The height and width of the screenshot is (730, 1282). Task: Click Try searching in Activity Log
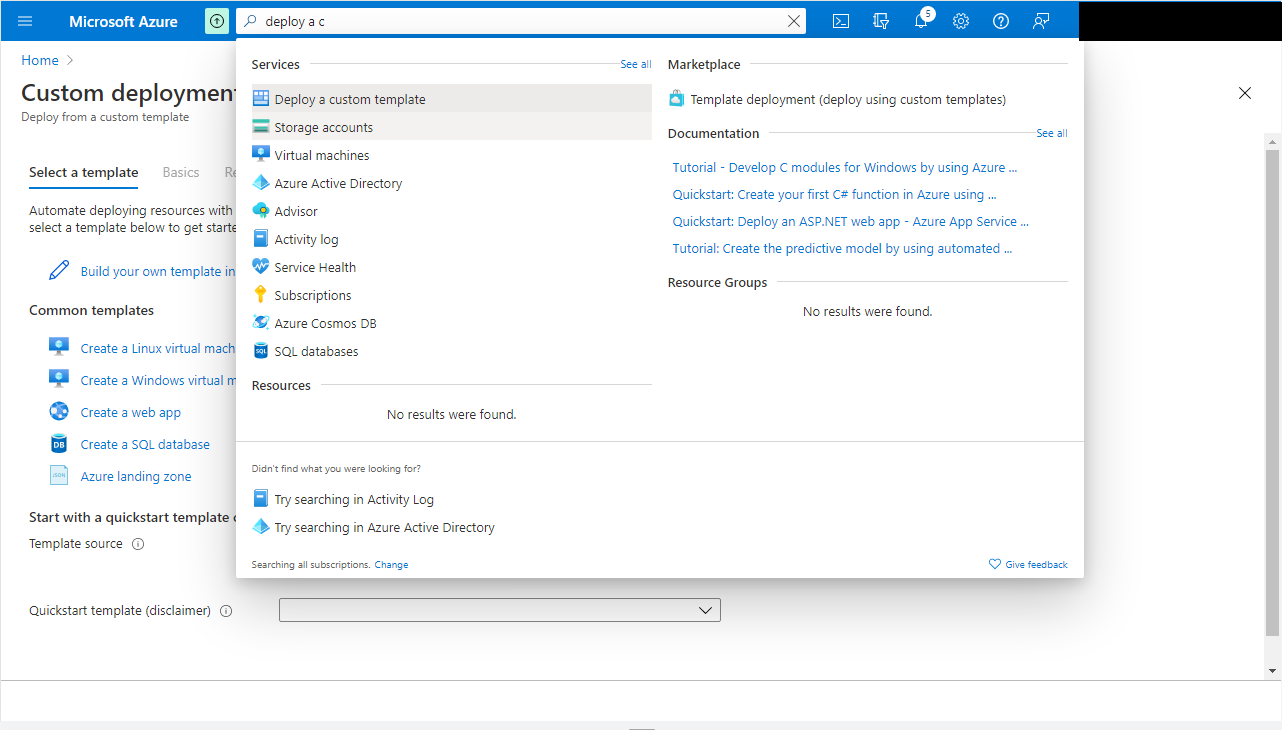[354, 499]
